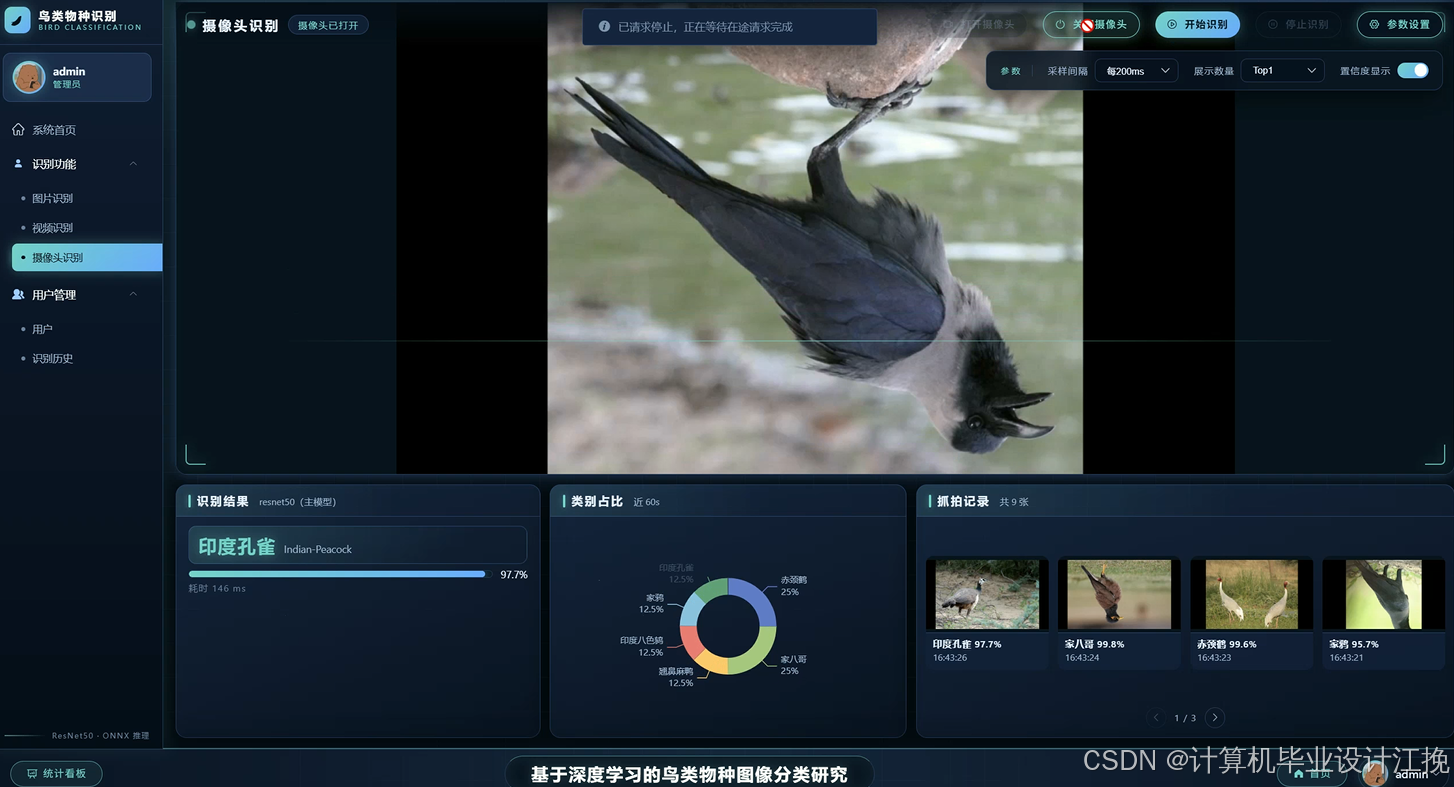Click the play icon in 开始识别
The height and width of the screenshot is (787, 1454).
pyautogui.click(x=1172, y=24)
